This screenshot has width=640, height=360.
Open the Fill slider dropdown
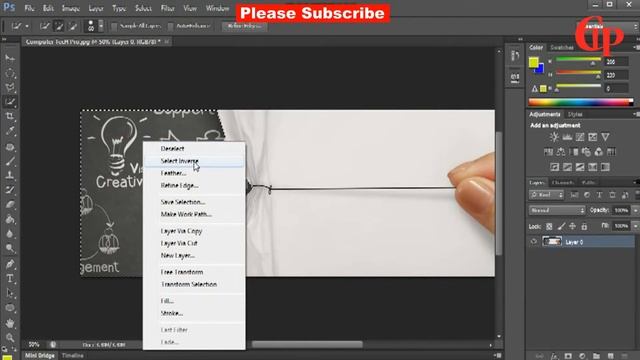[x=635, y=226]
